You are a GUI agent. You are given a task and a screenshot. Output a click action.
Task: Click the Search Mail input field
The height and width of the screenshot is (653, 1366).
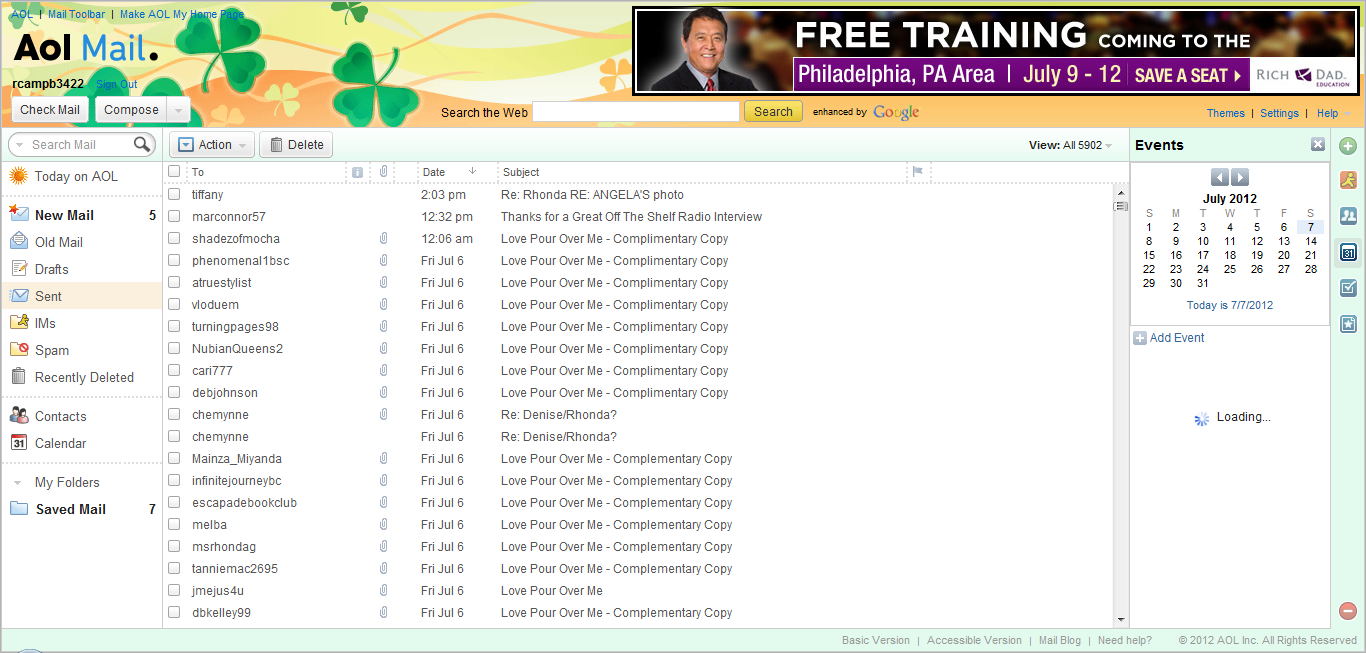80,145
